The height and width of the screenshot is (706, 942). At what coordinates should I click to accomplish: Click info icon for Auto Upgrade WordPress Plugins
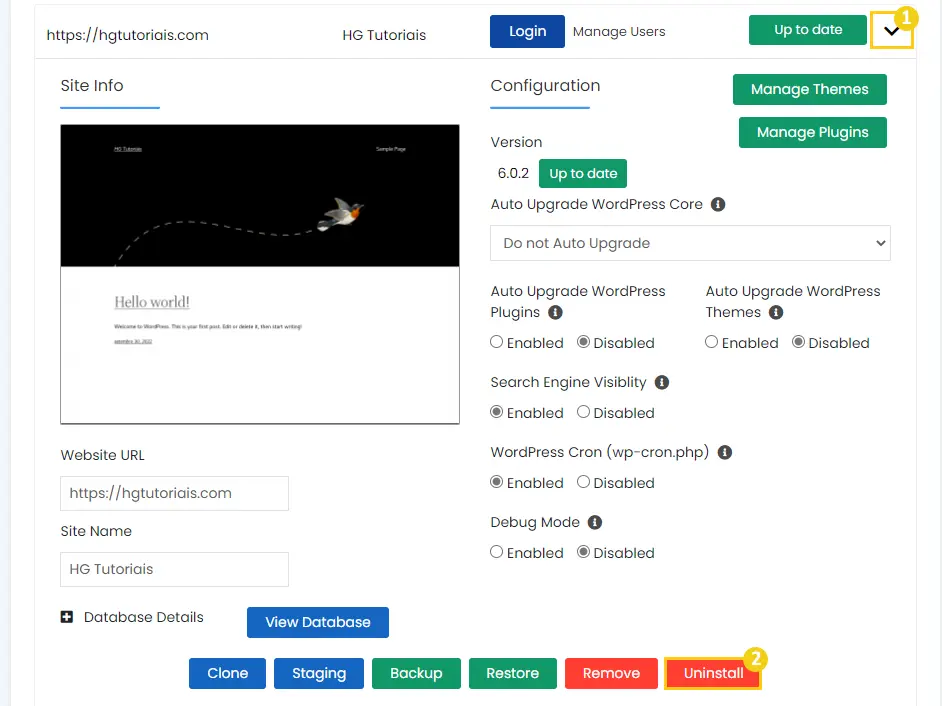(x=556, y=312)
